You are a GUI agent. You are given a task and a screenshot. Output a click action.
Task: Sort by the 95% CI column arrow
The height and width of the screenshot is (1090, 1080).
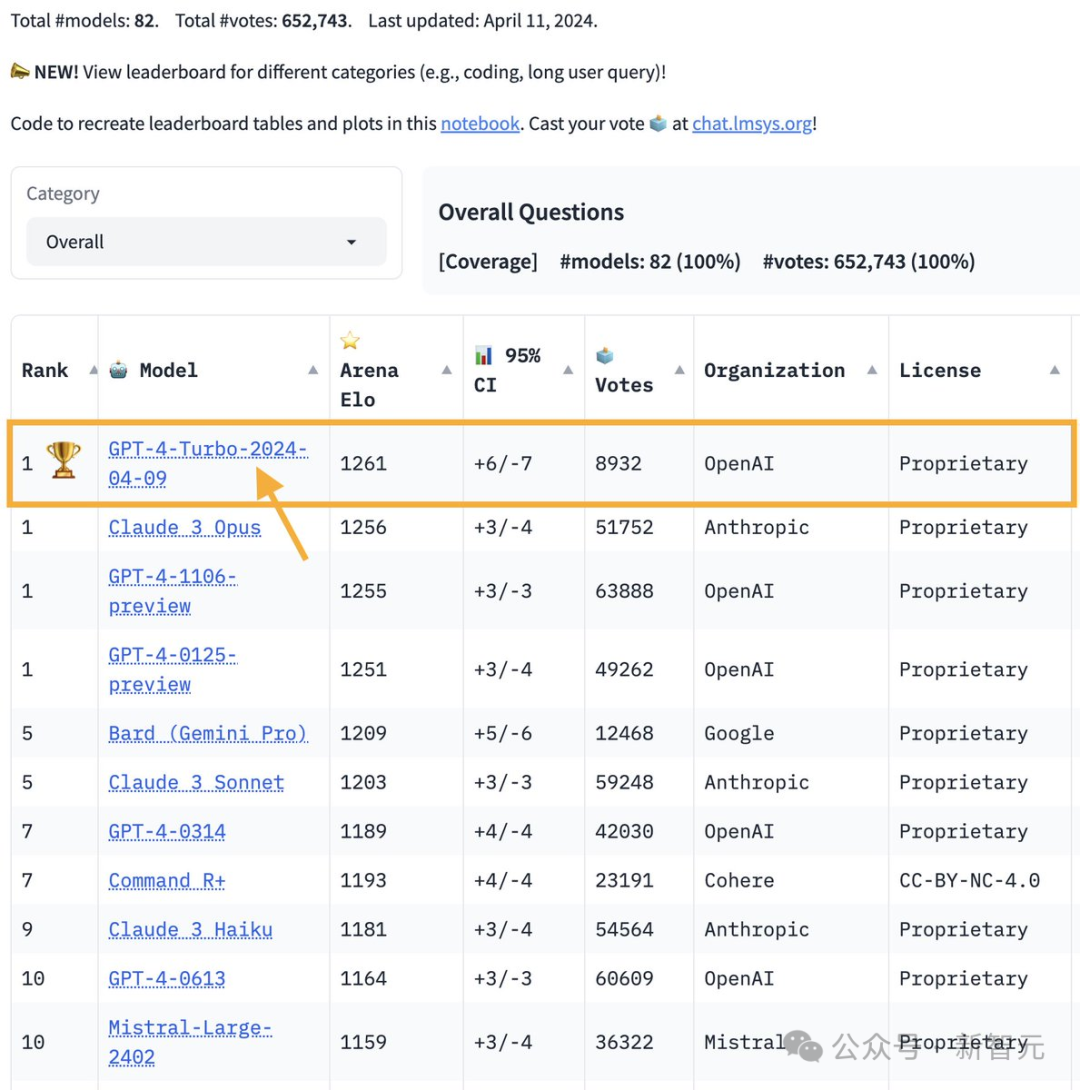pyautogui.click(x=568, y=371)
